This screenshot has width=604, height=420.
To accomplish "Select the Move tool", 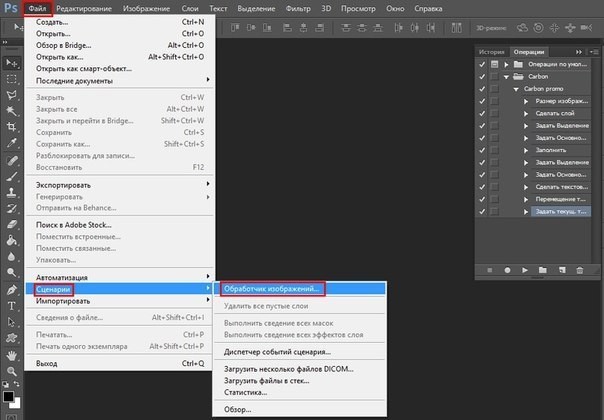I will tap(12, 63).
